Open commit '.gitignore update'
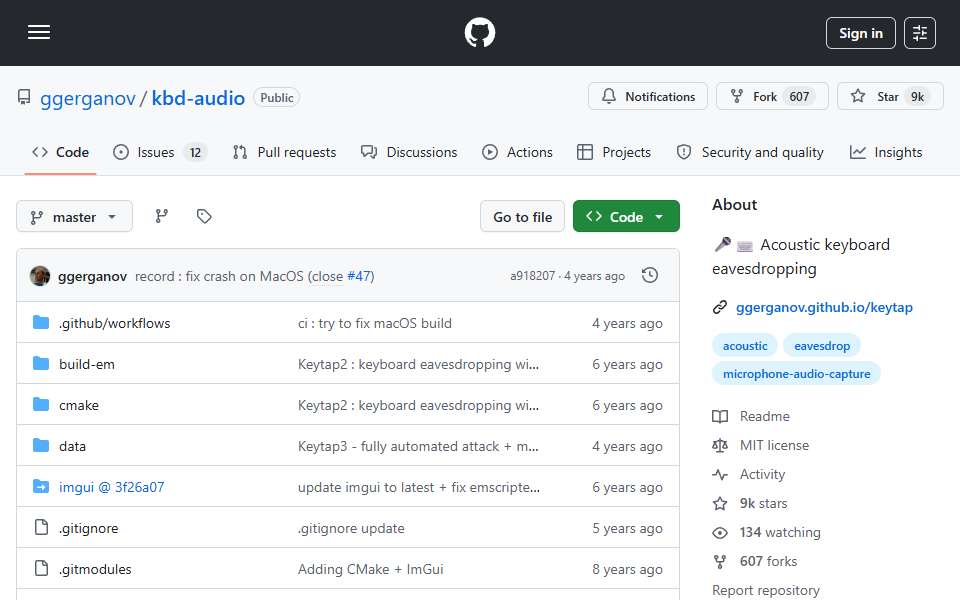The height and width of the screenshot is (600, 960). [x=351, y=528]
